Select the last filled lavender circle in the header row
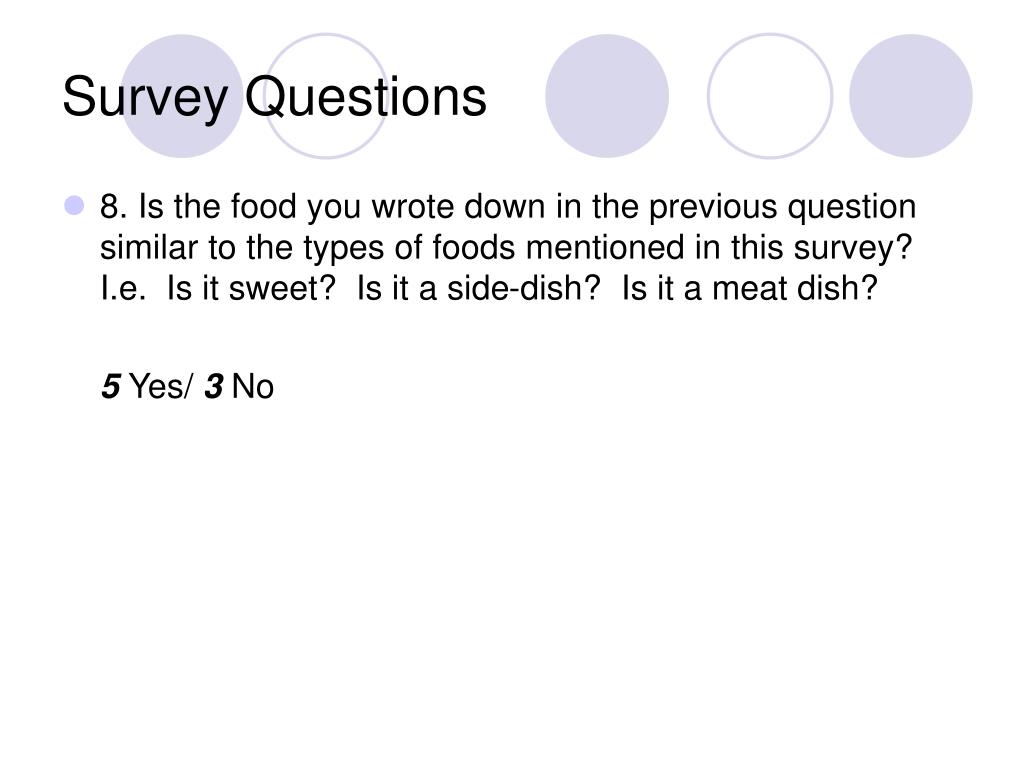 [911, 96]
